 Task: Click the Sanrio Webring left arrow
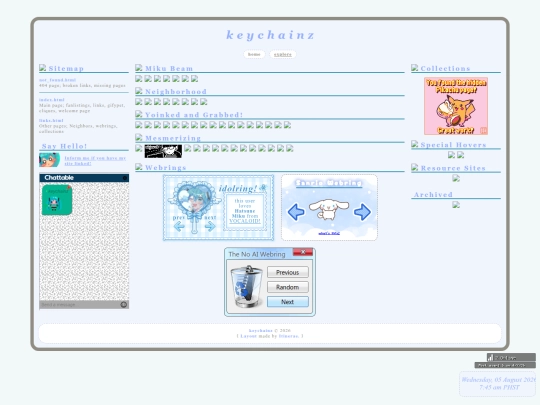[296, 212]
